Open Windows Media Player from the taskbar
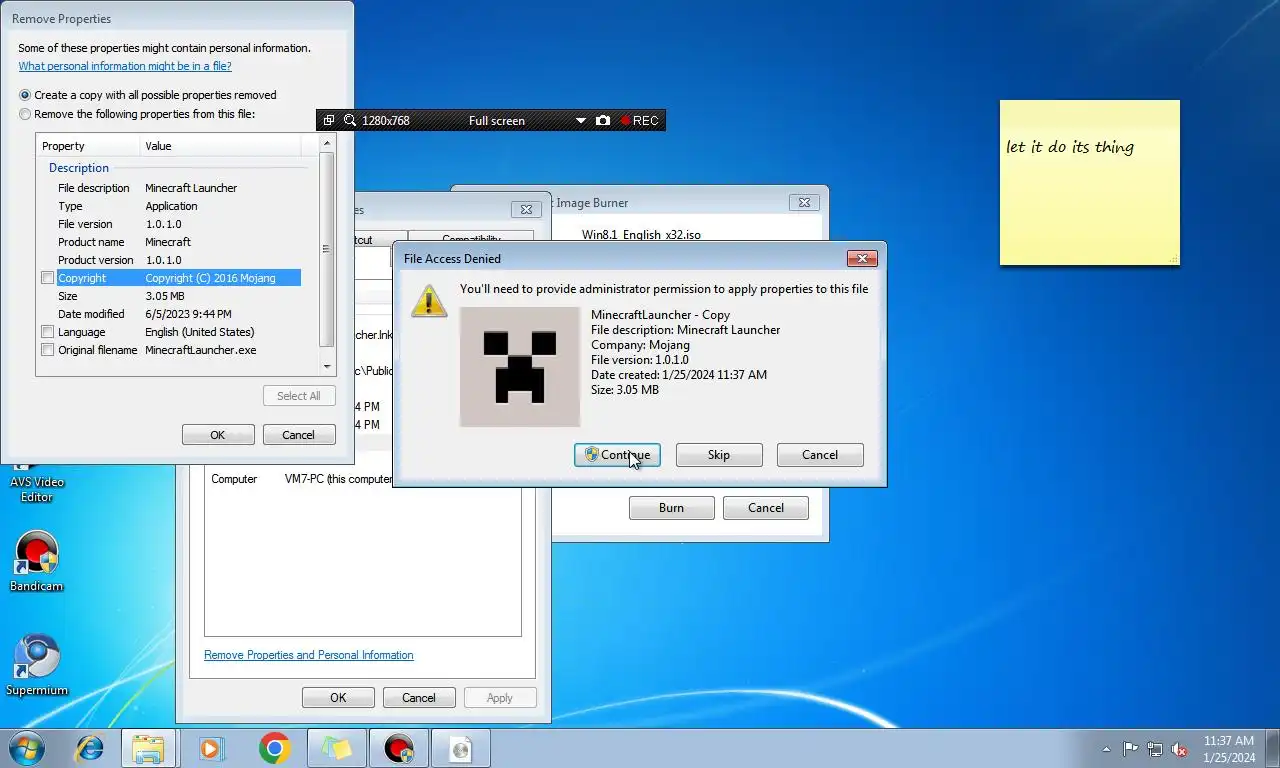The image size is (1280, 768). click(x=210, y=748)
